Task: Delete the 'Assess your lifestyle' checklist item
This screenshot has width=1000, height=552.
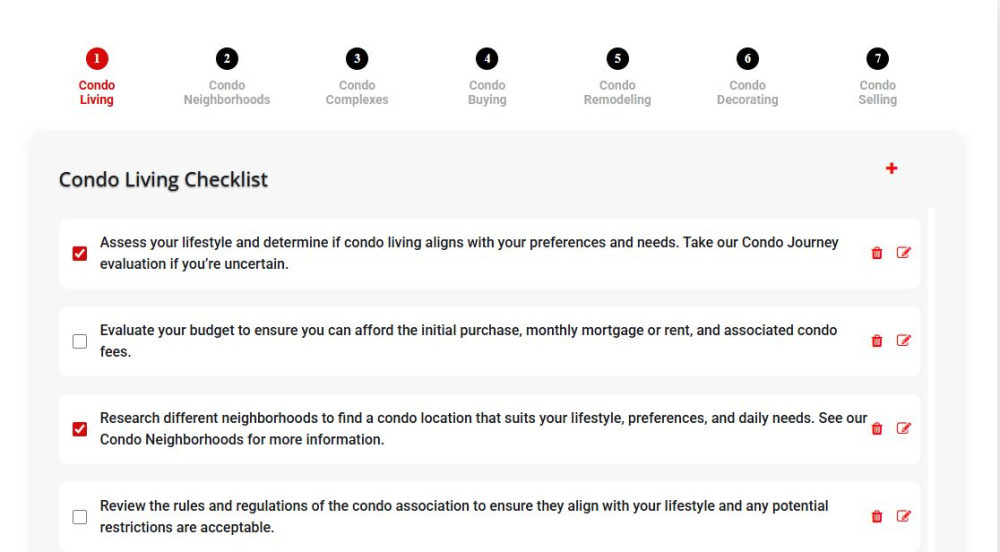Action: click(877, 253)
